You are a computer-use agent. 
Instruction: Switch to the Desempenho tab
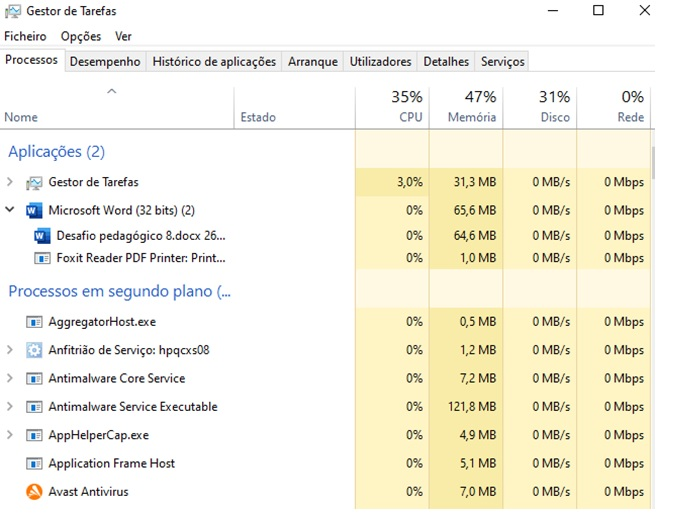coord(105,62)
